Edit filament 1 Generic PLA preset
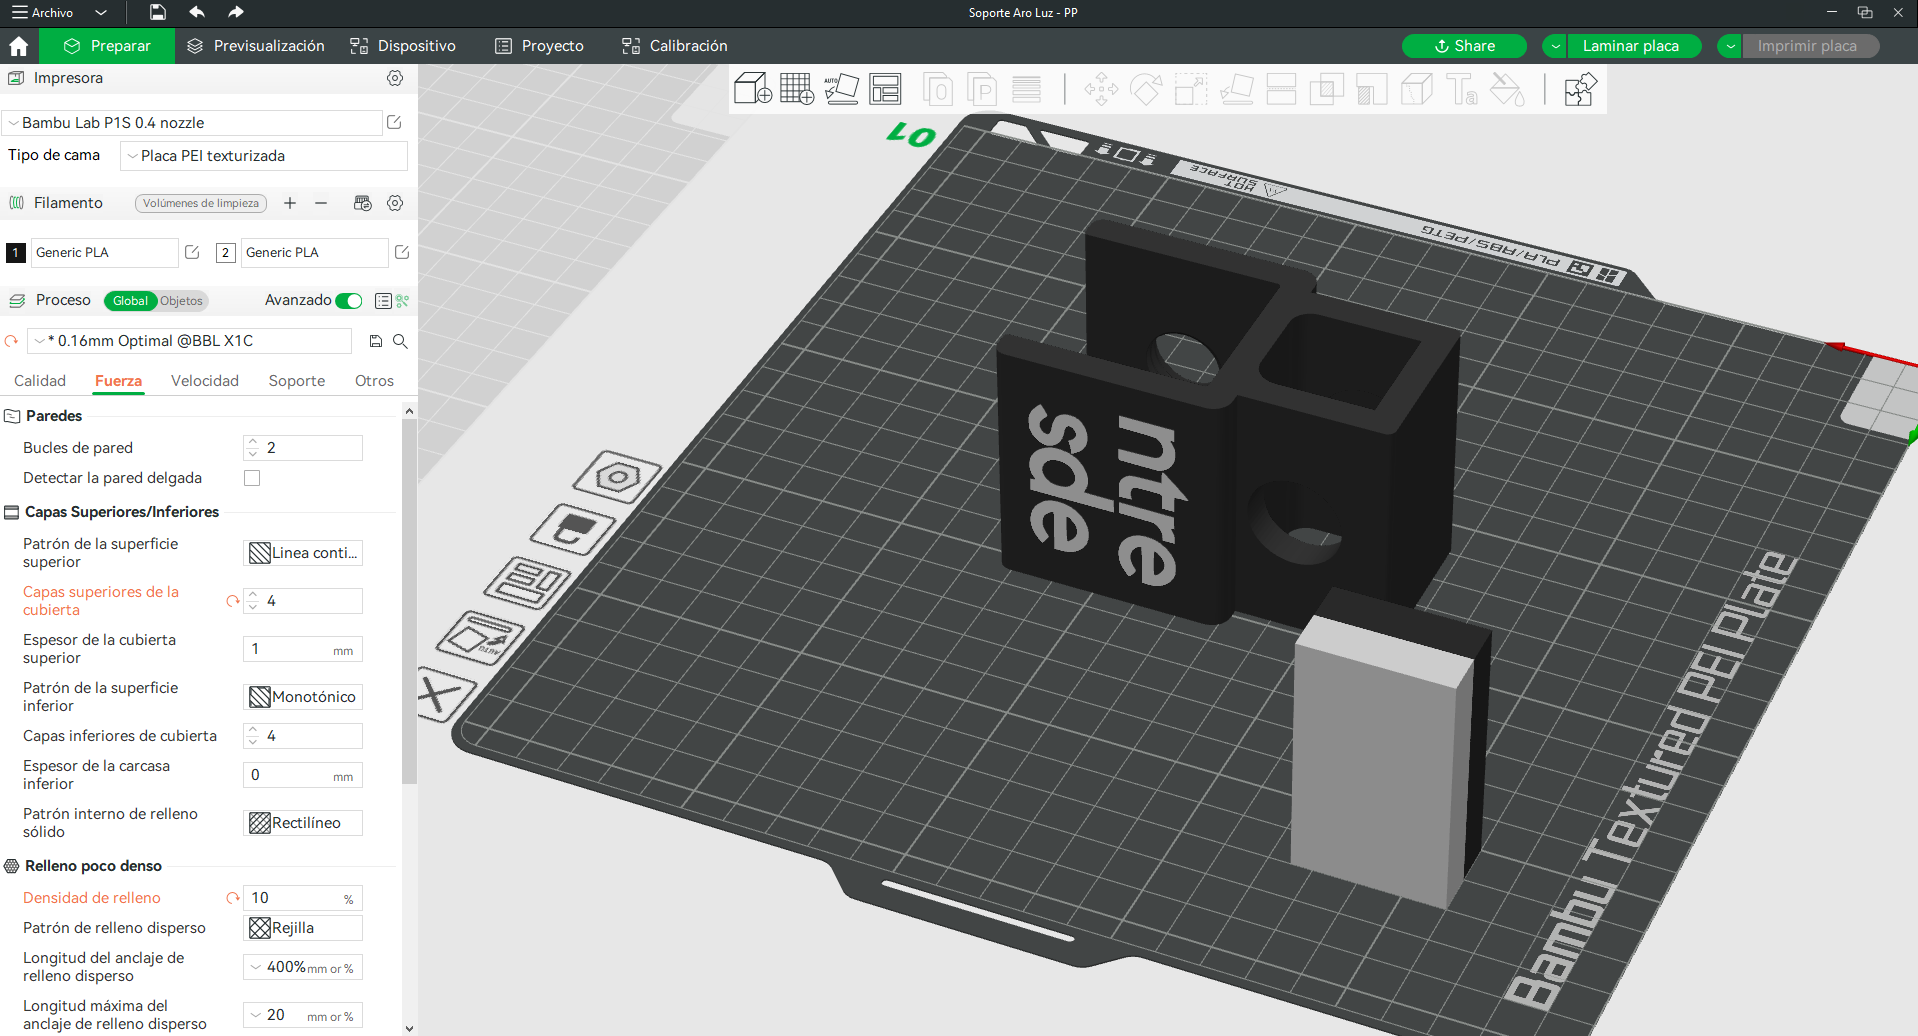 tap(192, 252)
